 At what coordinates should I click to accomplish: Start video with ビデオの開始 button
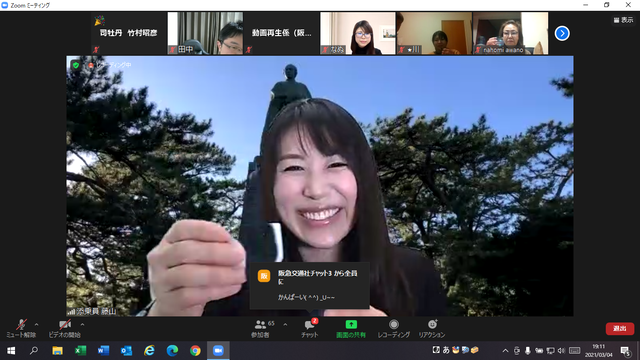[x=64, y=329]
